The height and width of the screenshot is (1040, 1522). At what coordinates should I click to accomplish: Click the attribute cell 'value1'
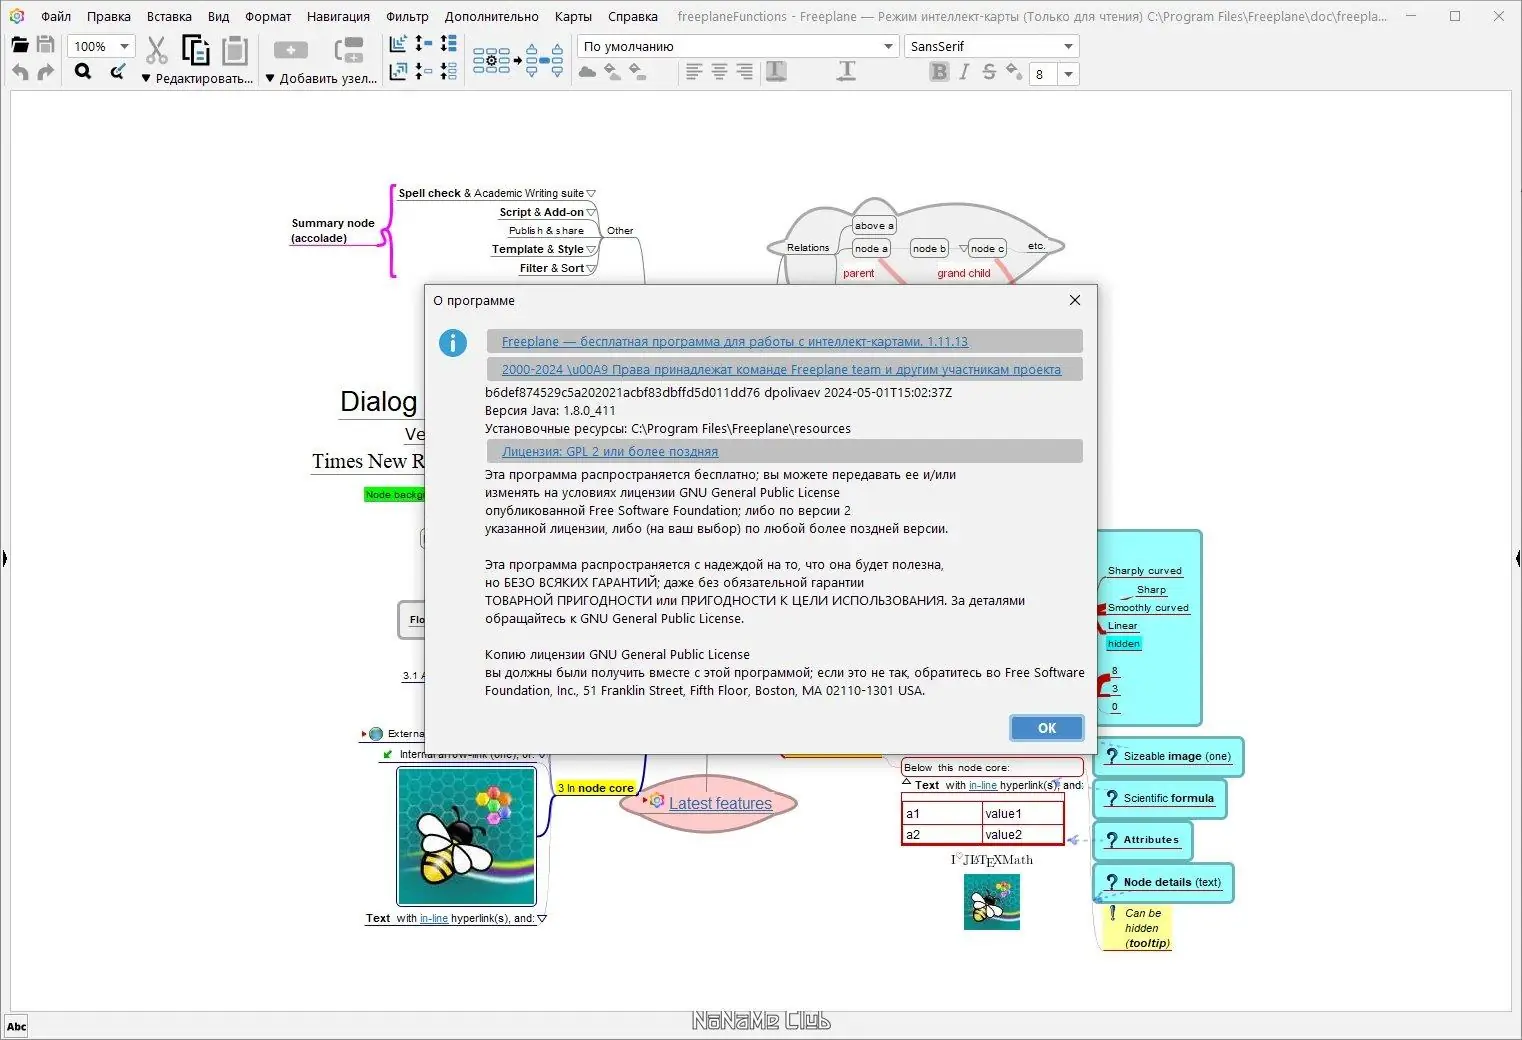[1022, 814]
